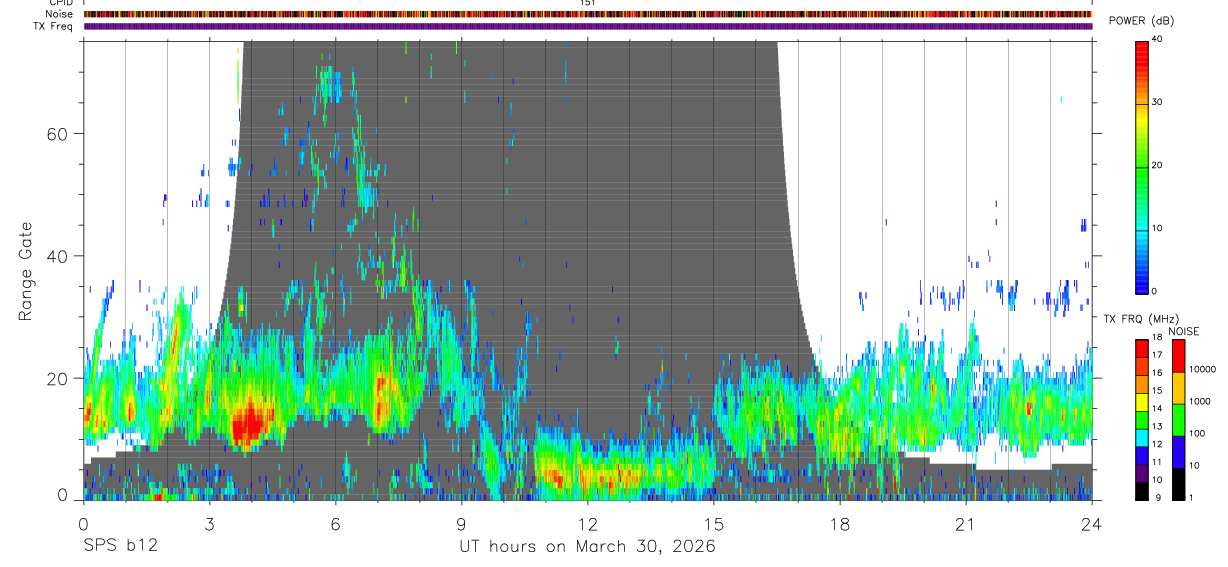Click the 15 tick on the UT hours axis
The height and width of the screenshot is (567, 1228).
tap(714, 524)
